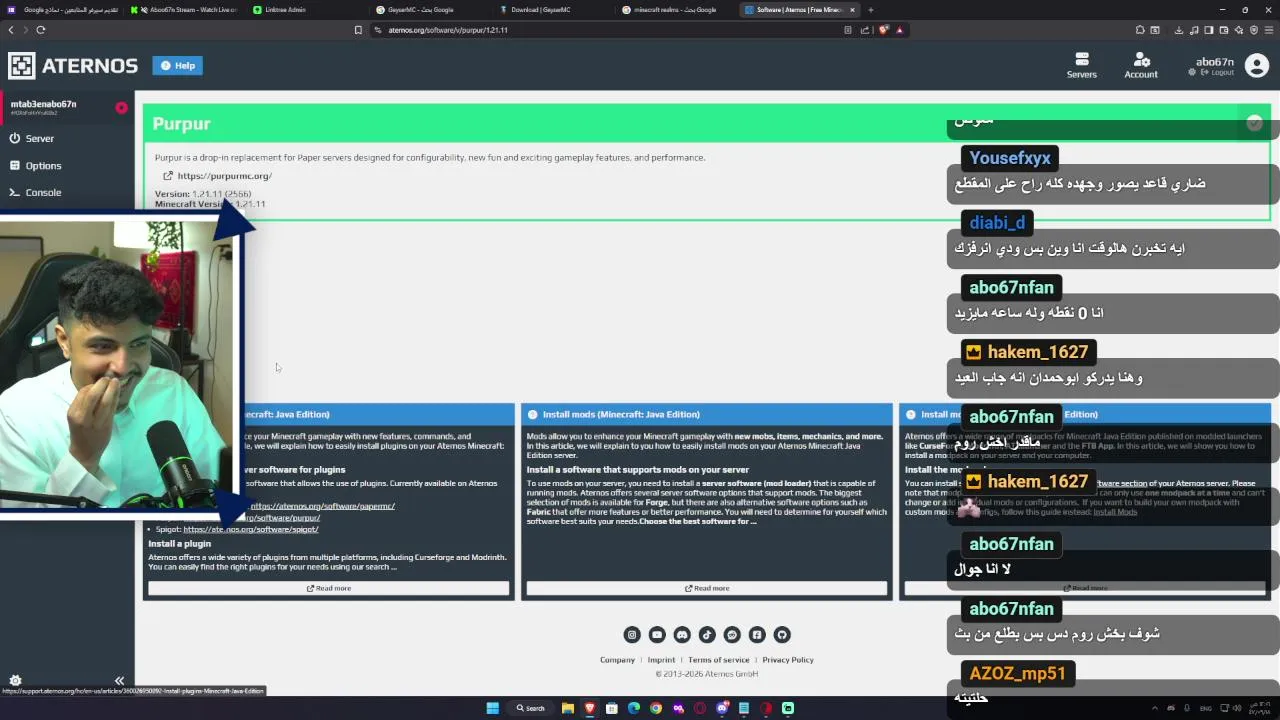Open Microsoft Edge from the taskbar
This screenshot has height=720, width=1280.
(x=634, y=708)
